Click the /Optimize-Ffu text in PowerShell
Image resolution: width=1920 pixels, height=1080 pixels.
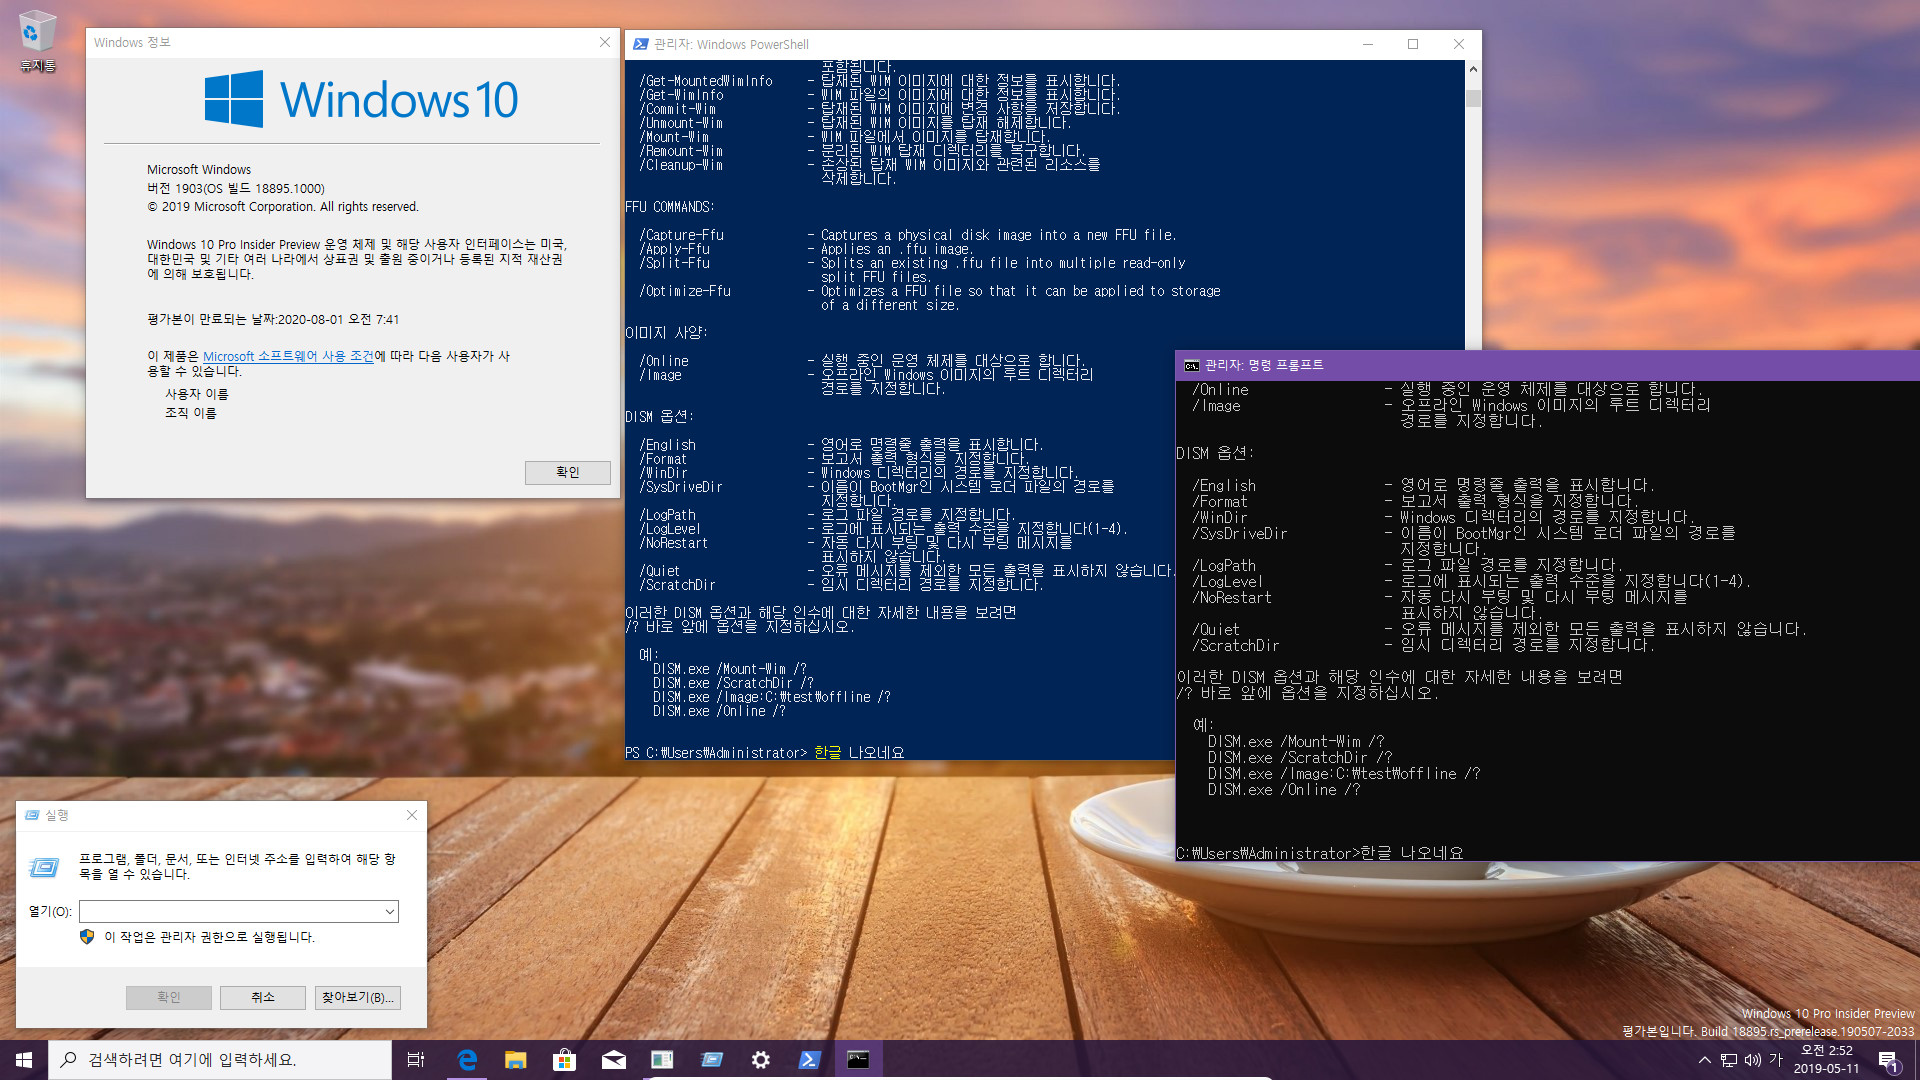pos(686,291)
